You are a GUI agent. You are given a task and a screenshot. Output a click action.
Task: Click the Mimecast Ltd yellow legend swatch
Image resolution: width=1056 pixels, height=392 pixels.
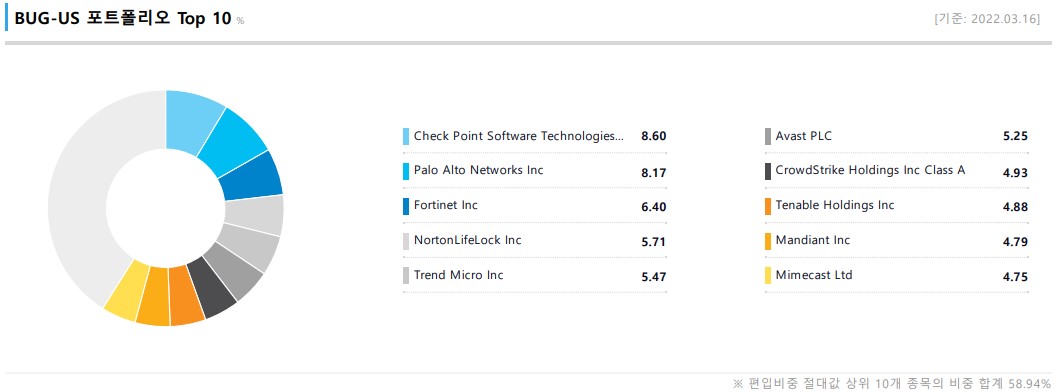pyautogui.click(x=768, y=276)
